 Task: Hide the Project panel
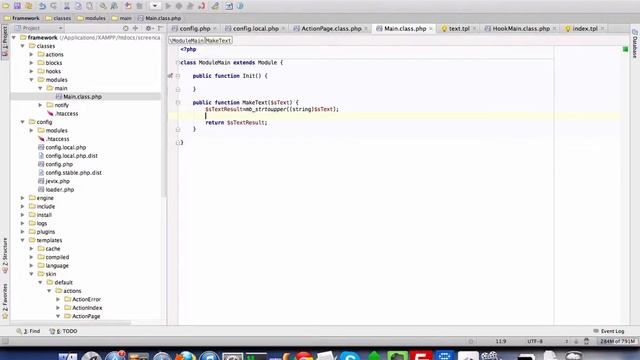[160, 28]
